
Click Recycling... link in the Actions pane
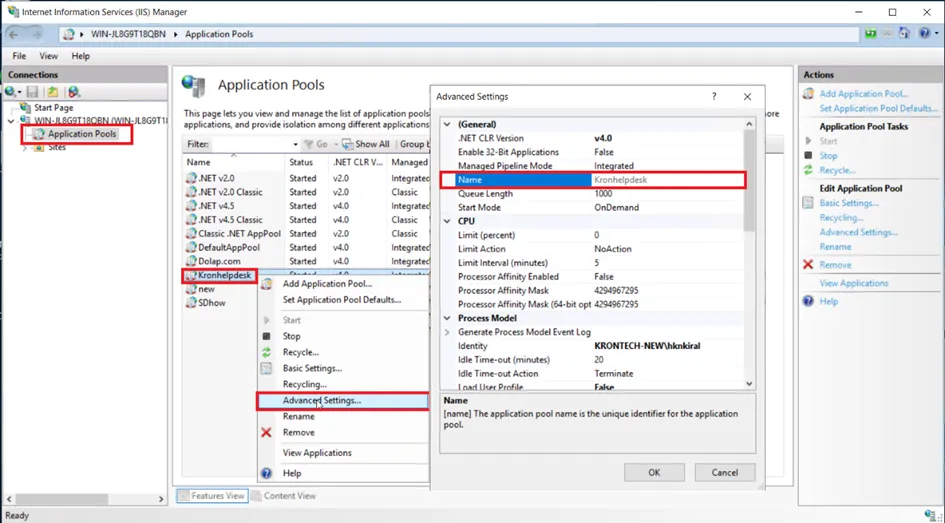click(841, 218)
